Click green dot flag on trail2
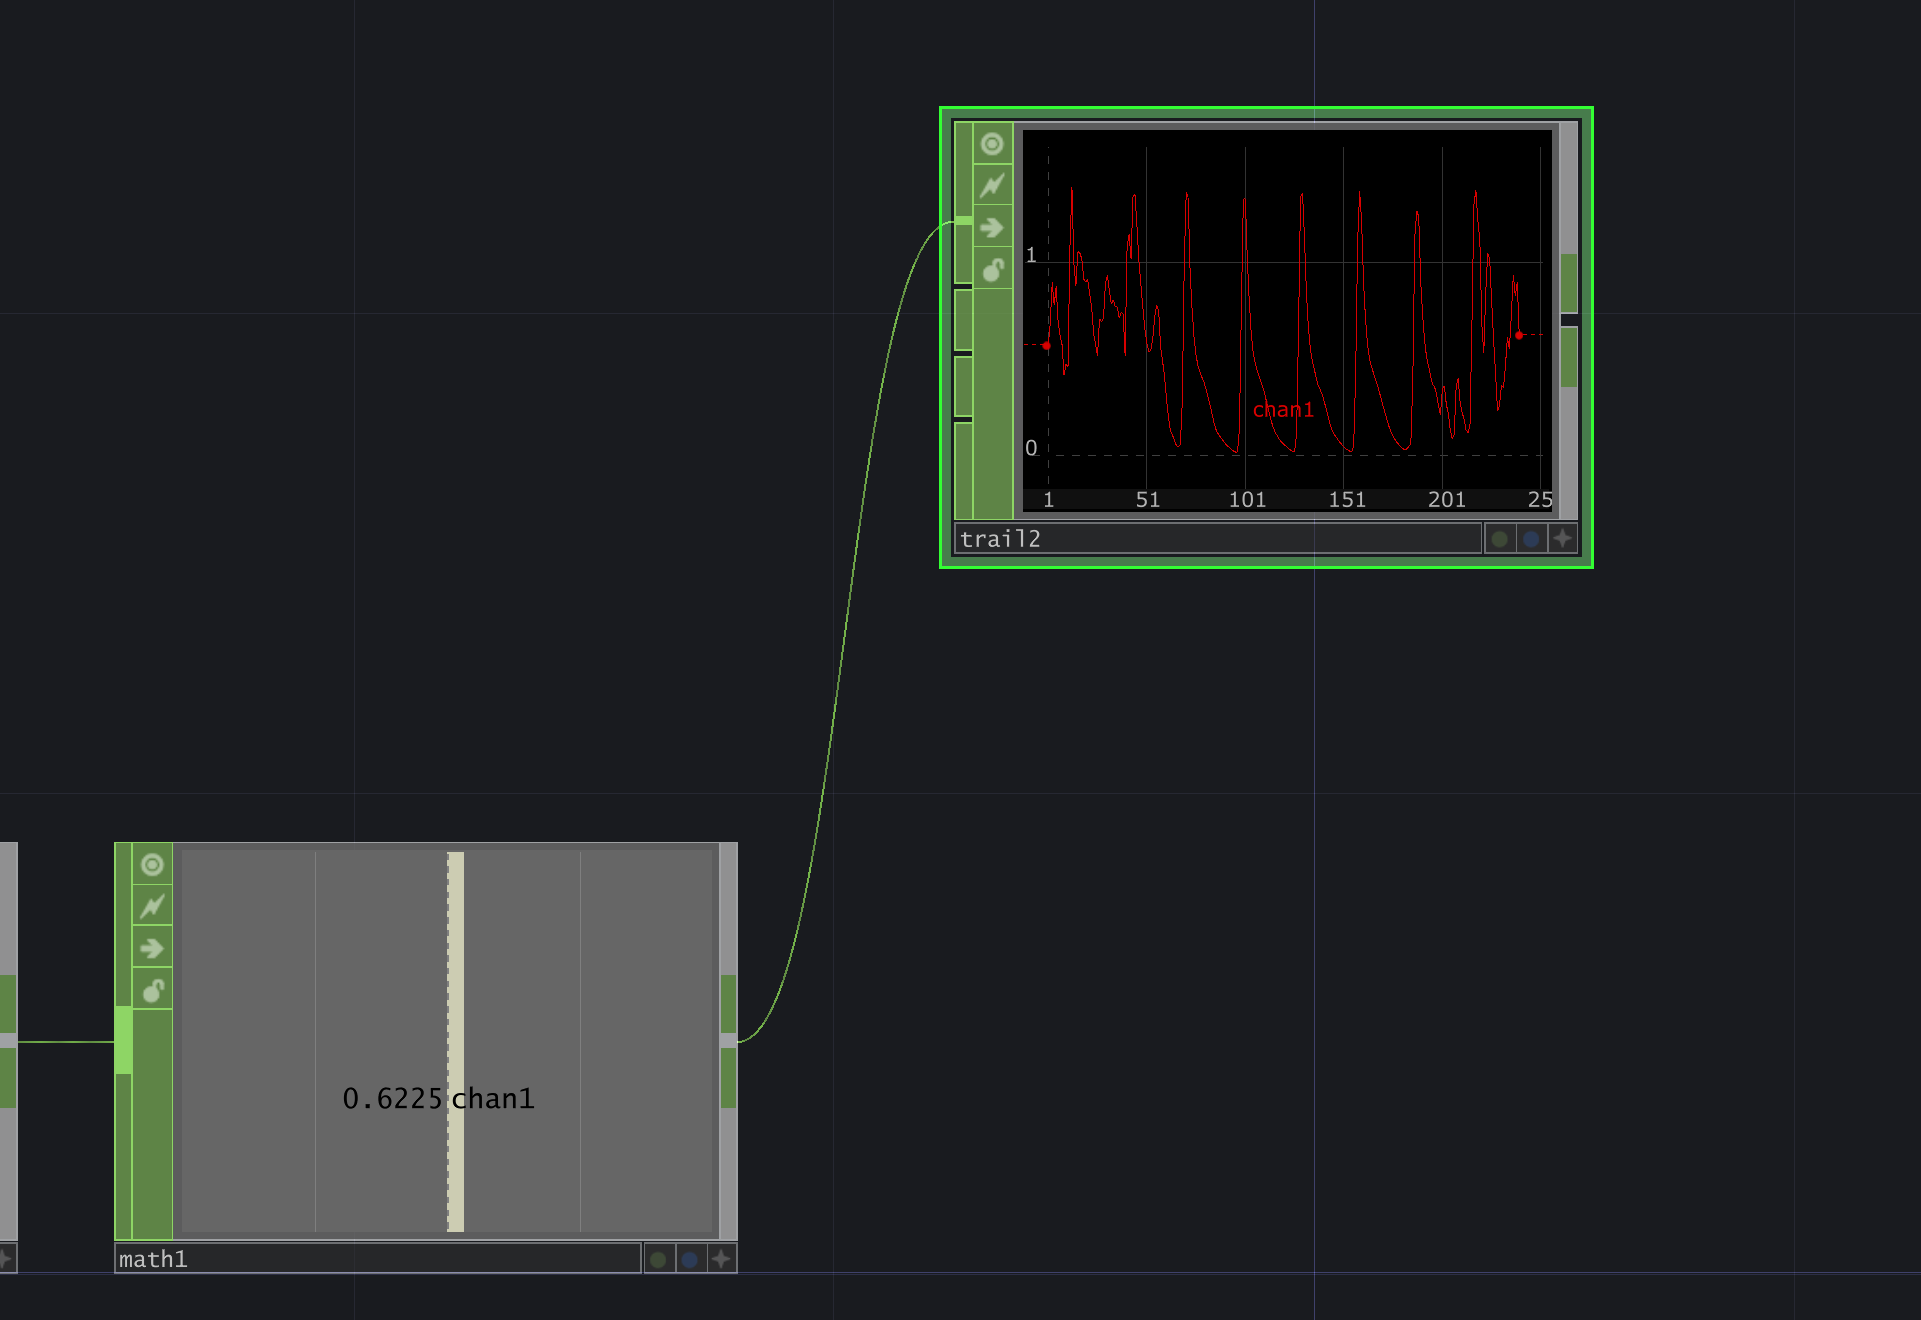Viewport: 1921px width, 1320px height. pyautogui.click(x=1499, y=539)
